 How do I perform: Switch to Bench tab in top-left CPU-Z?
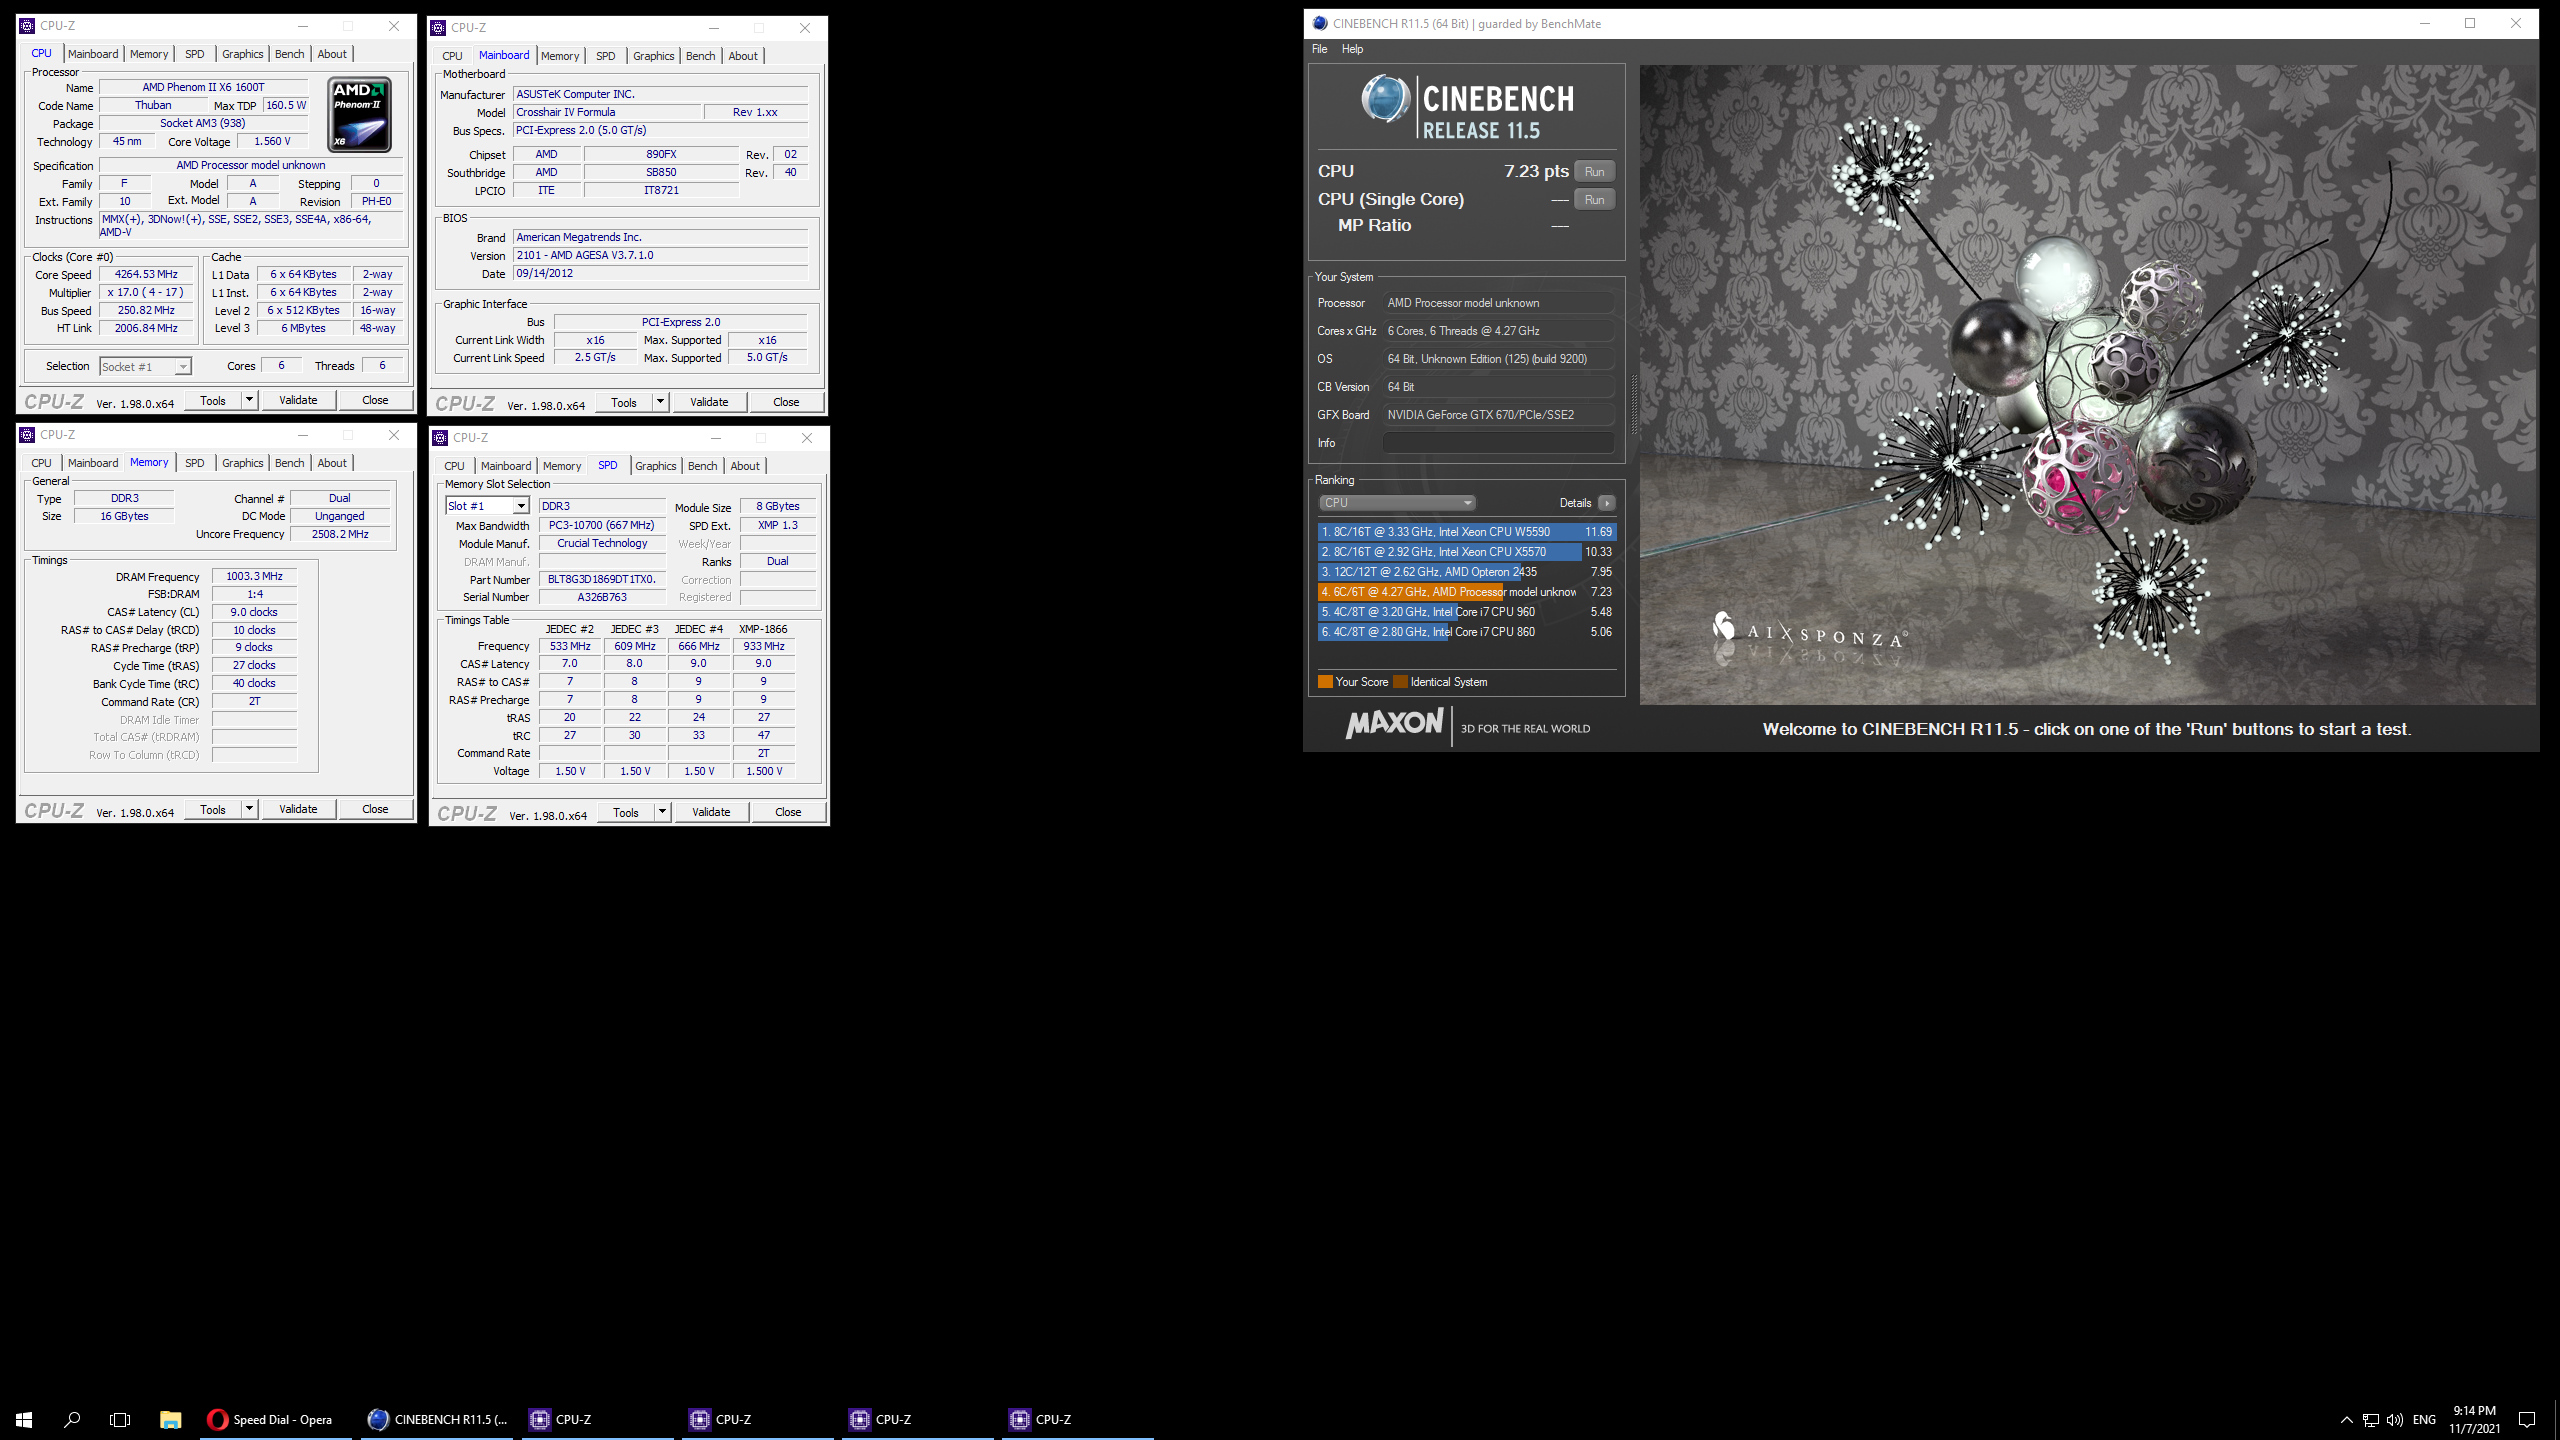tap(289, 54)
